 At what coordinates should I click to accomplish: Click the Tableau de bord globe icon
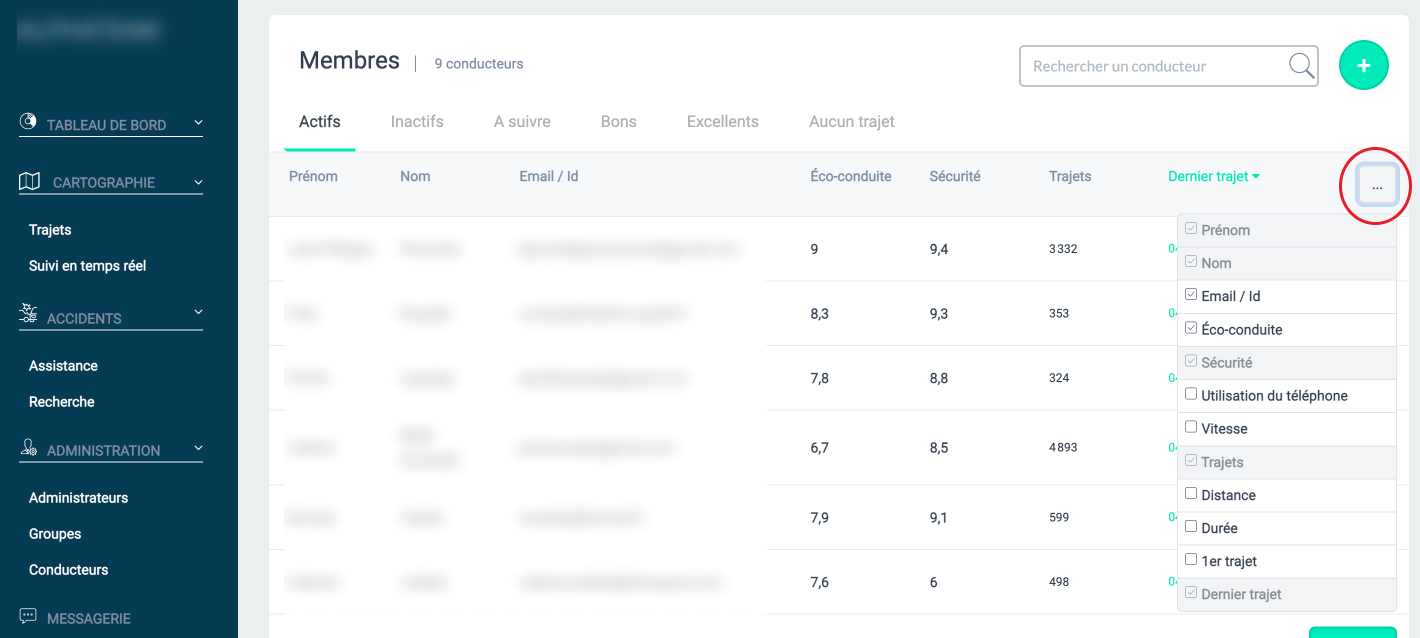point(28,121)
